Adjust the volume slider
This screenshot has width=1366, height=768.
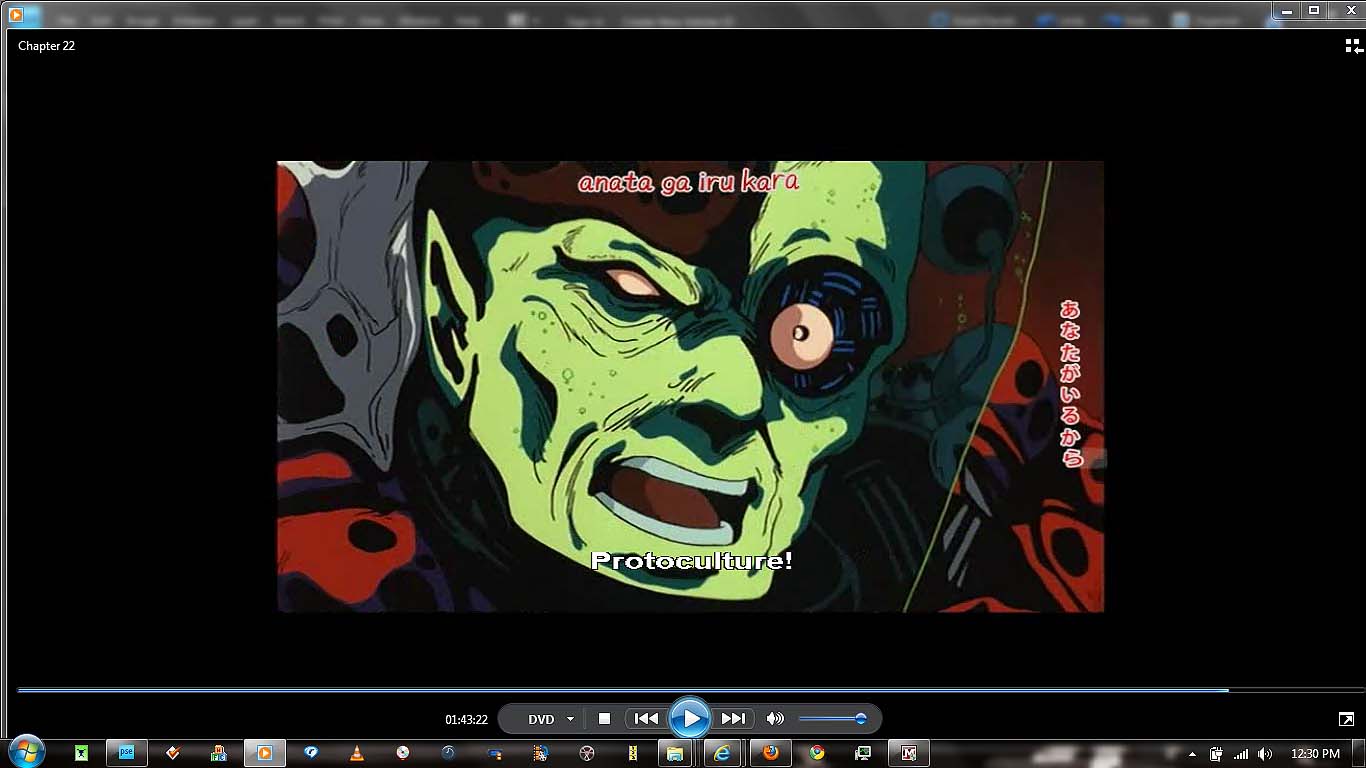pos(832,718)
